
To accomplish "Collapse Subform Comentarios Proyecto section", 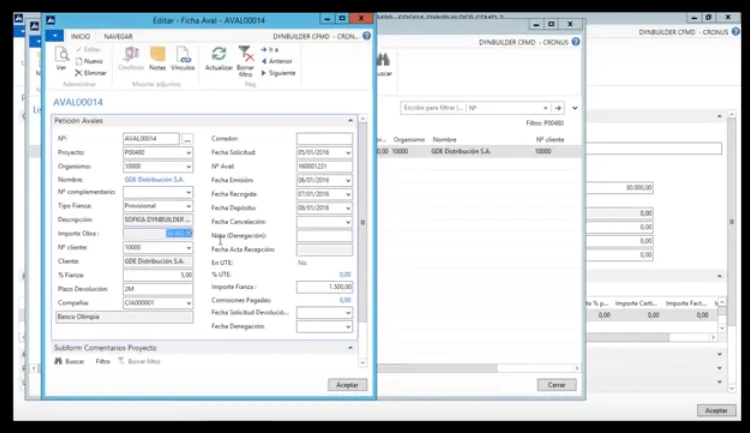I will (x=350, y=348).
